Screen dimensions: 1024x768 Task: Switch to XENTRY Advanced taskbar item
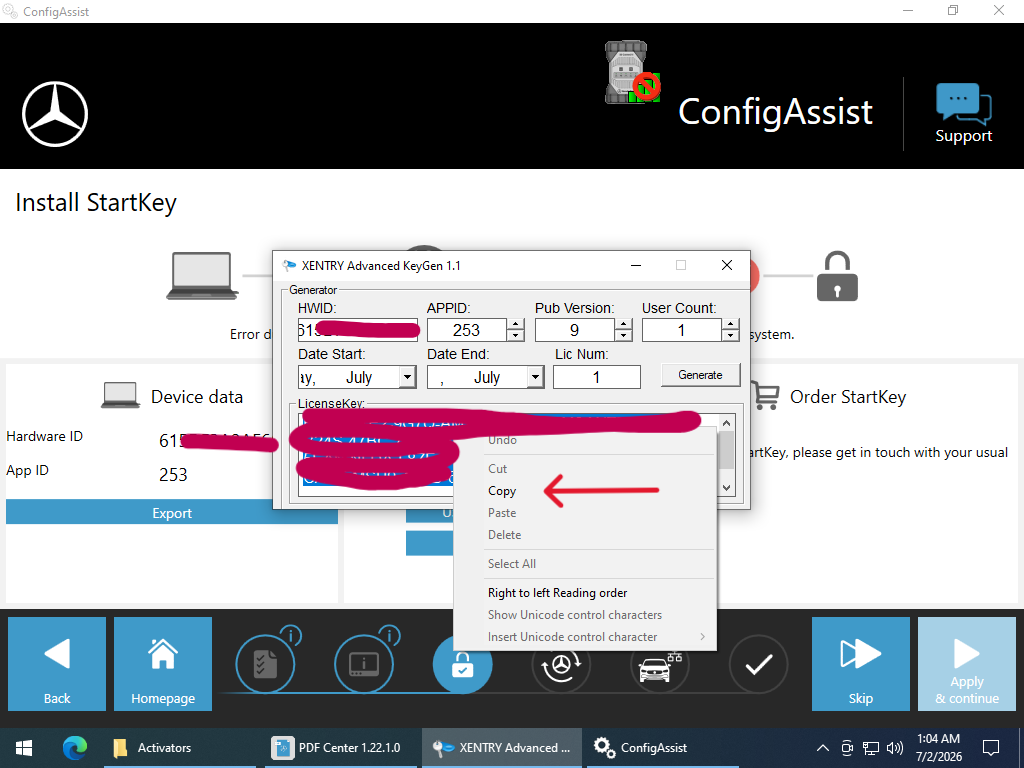point(502,748)
